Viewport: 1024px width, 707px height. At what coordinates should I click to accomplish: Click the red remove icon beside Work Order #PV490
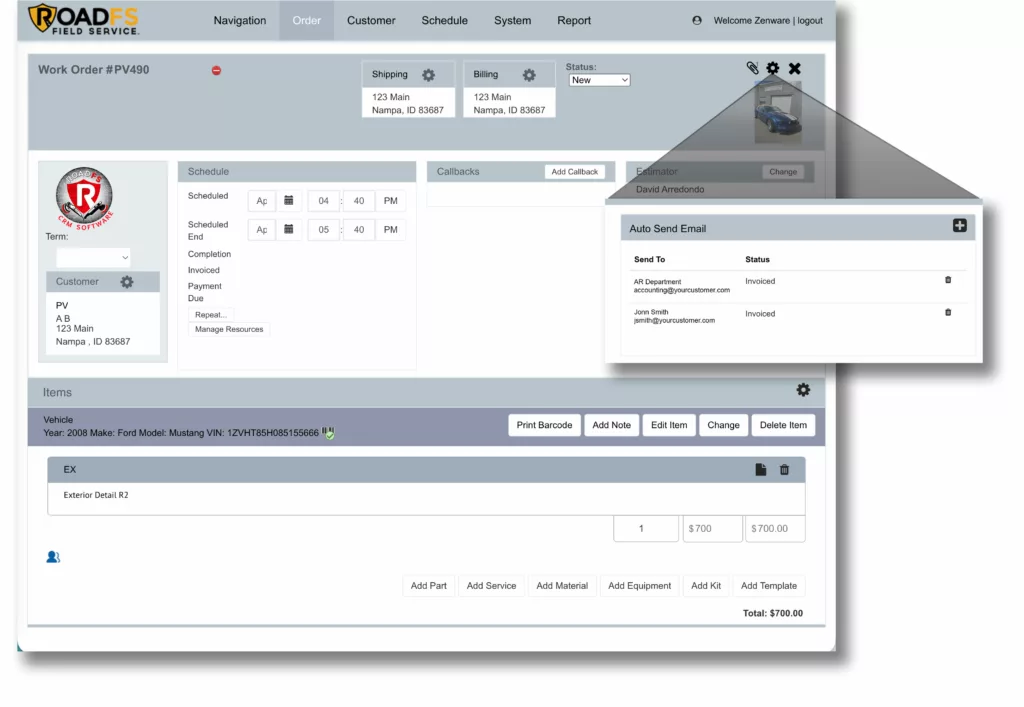[x=216, y=71]
